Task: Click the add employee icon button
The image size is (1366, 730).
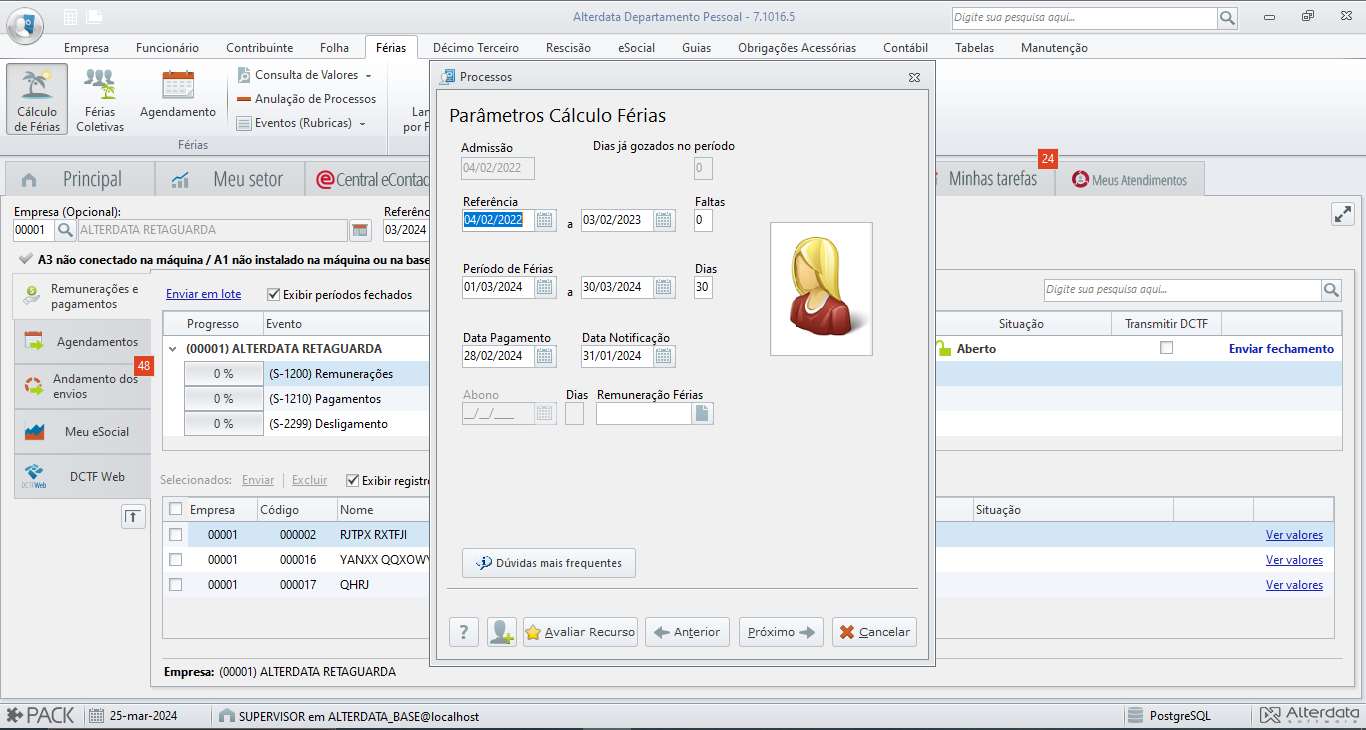Action: (x=501, y=632)
